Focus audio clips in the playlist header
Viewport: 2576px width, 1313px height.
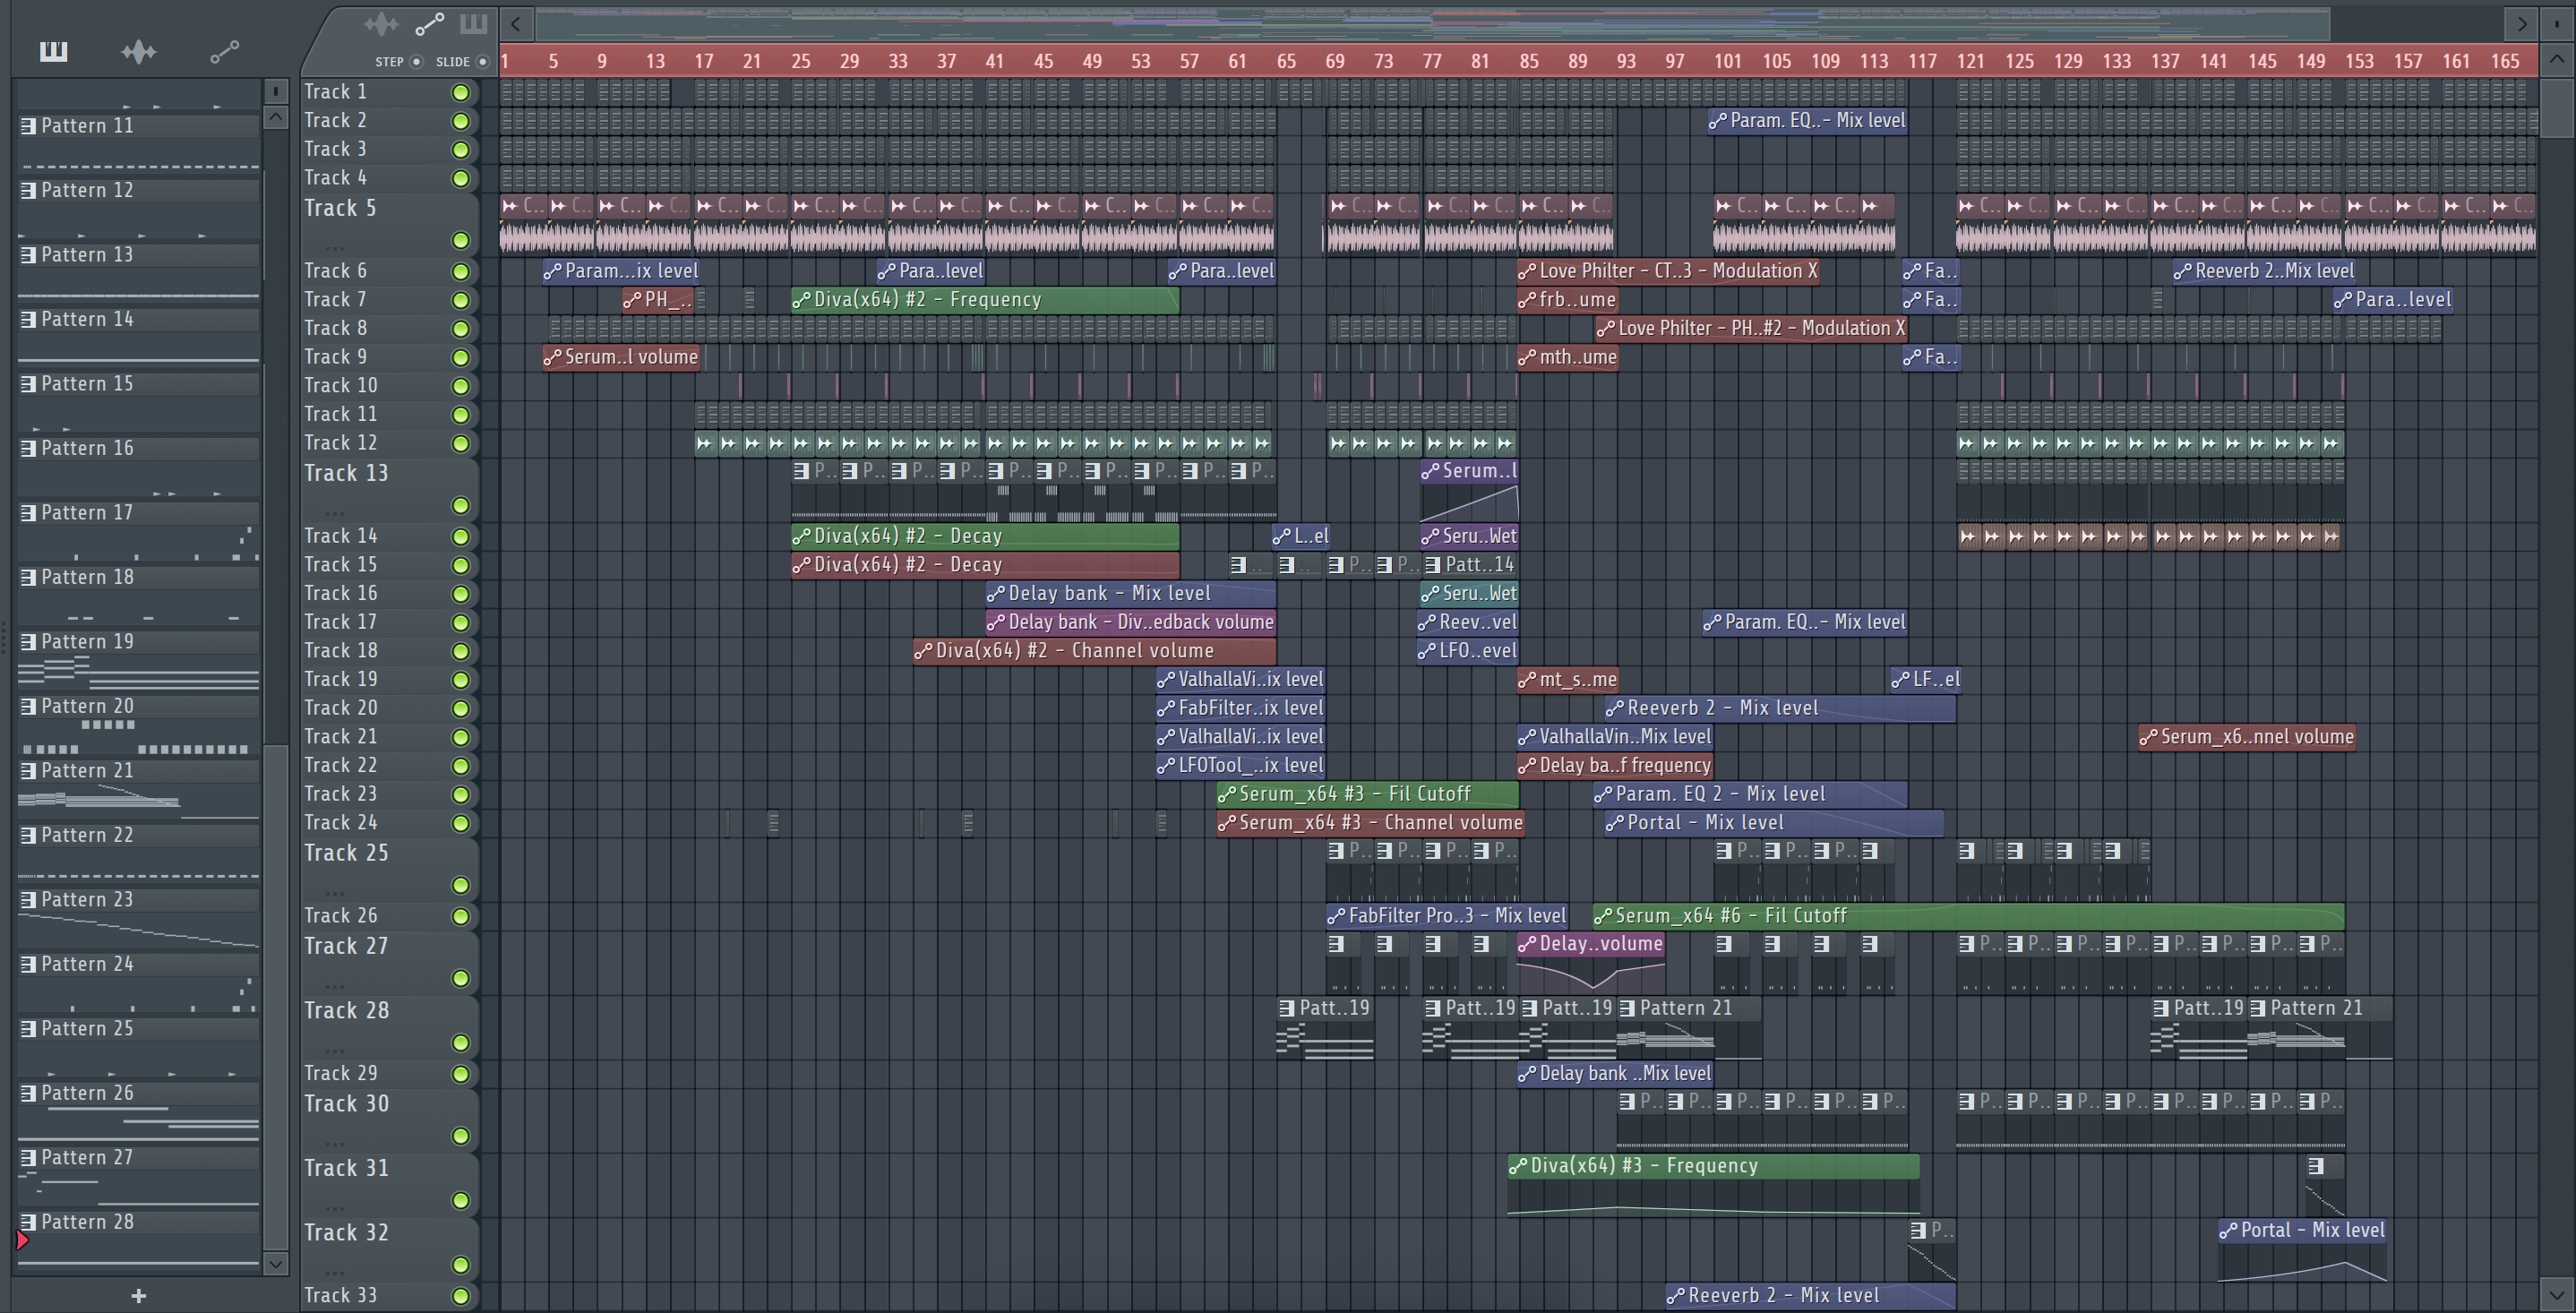[381, 23]
